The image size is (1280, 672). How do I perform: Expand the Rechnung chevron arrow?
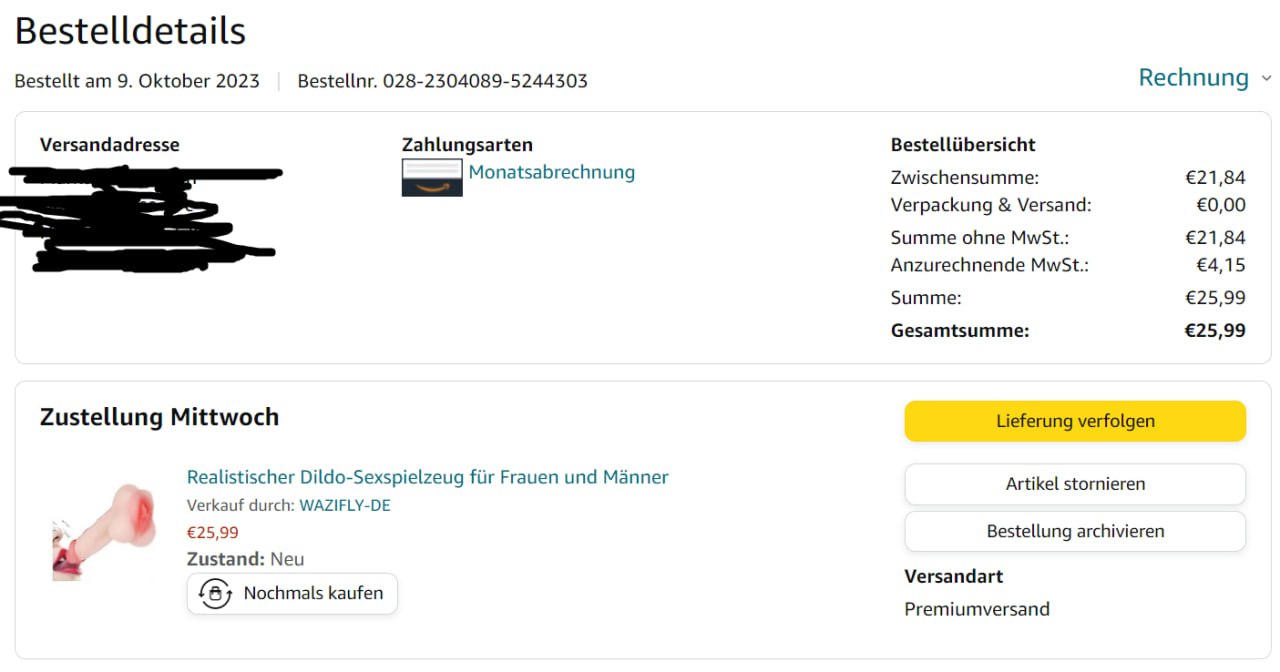pos(1266,78)
